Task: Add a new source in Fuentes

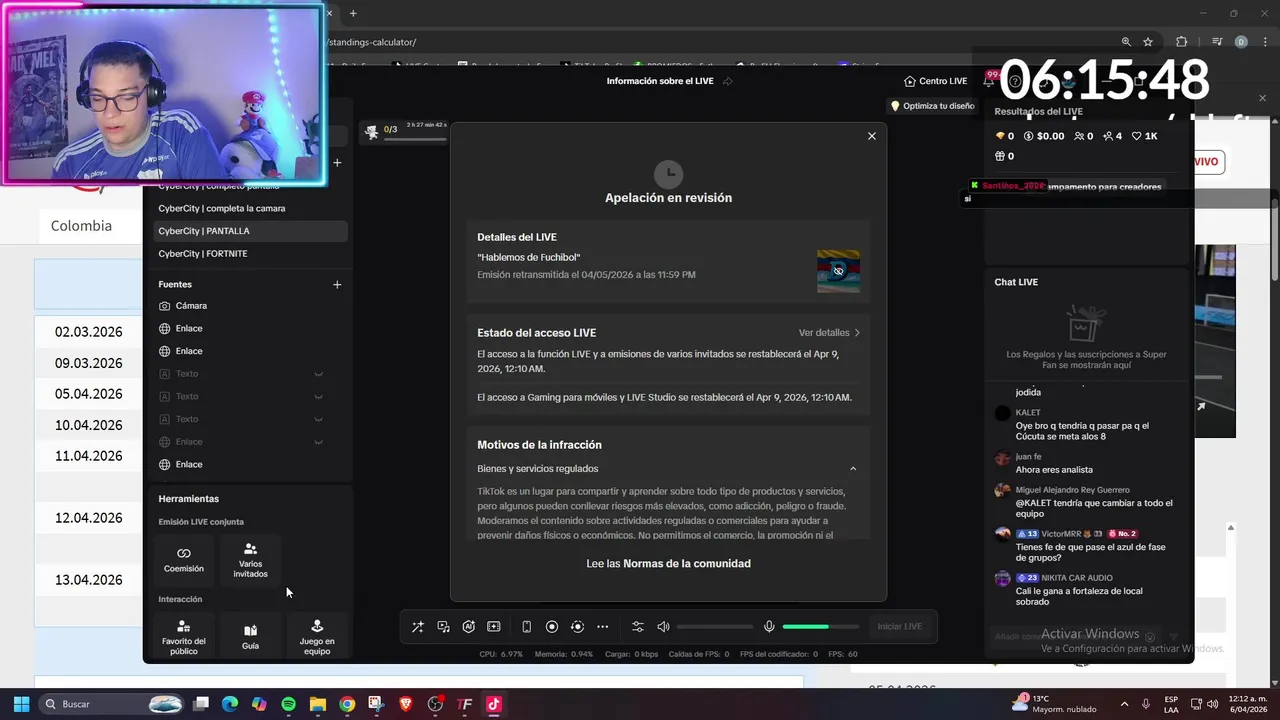Action: [337, 285]
